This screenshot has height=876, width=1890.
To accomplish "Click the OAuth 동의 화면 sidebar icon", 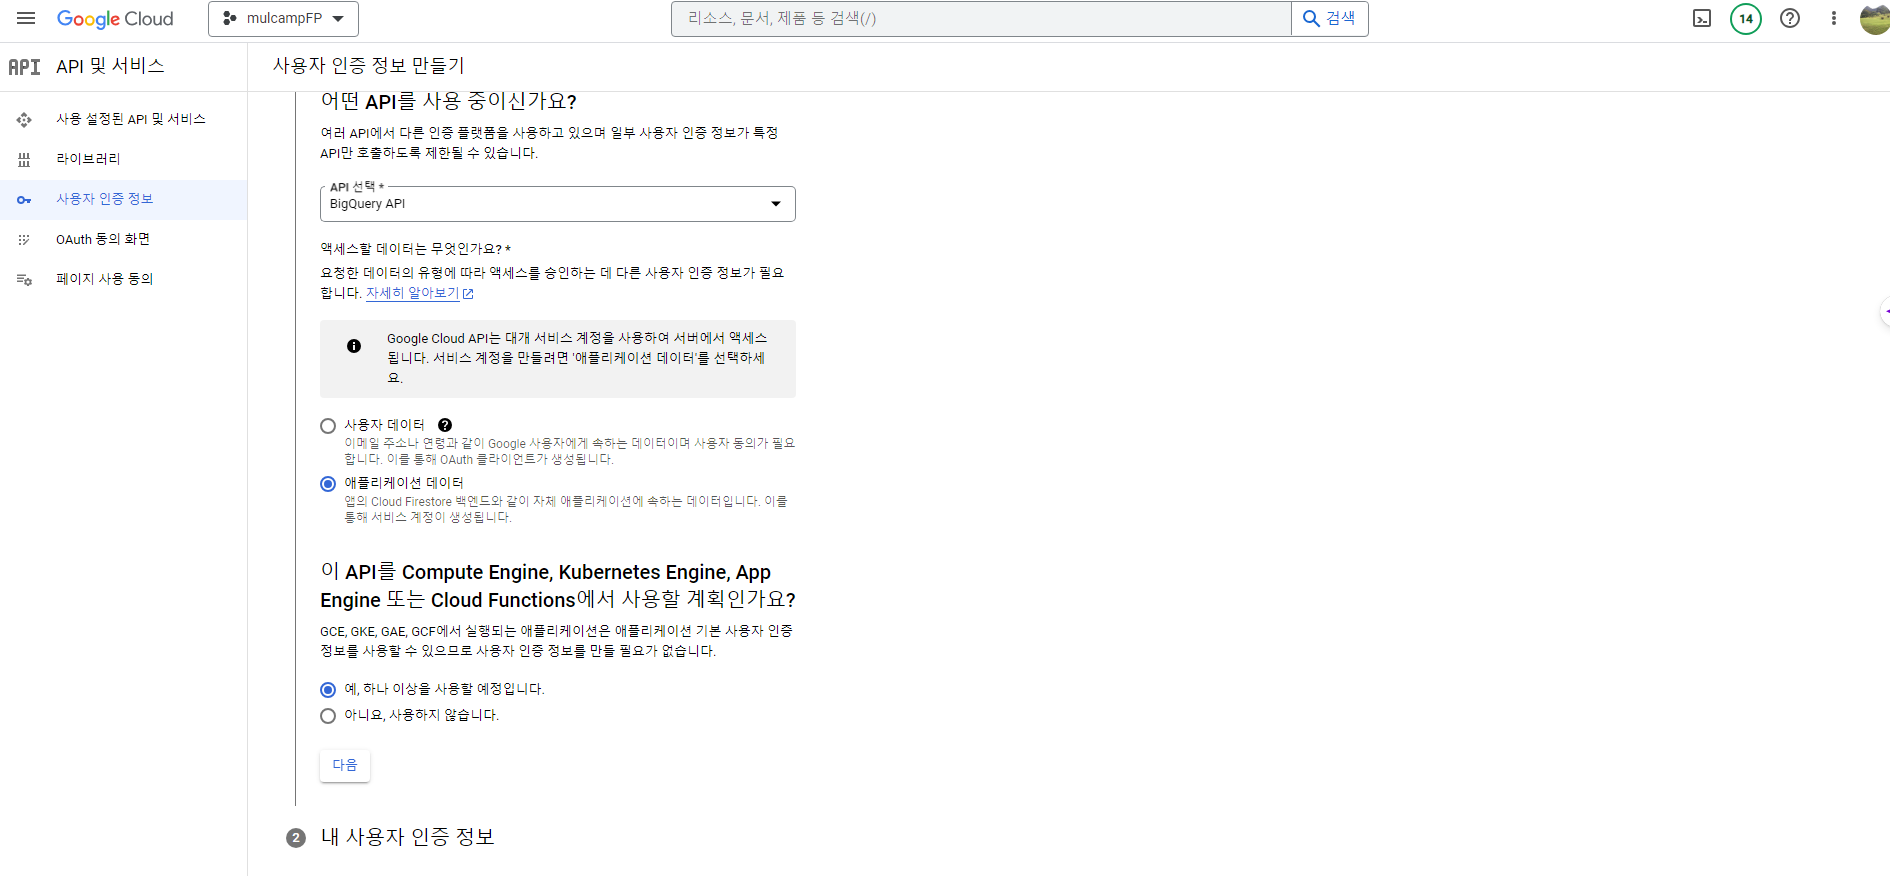I will click(24, 240).
